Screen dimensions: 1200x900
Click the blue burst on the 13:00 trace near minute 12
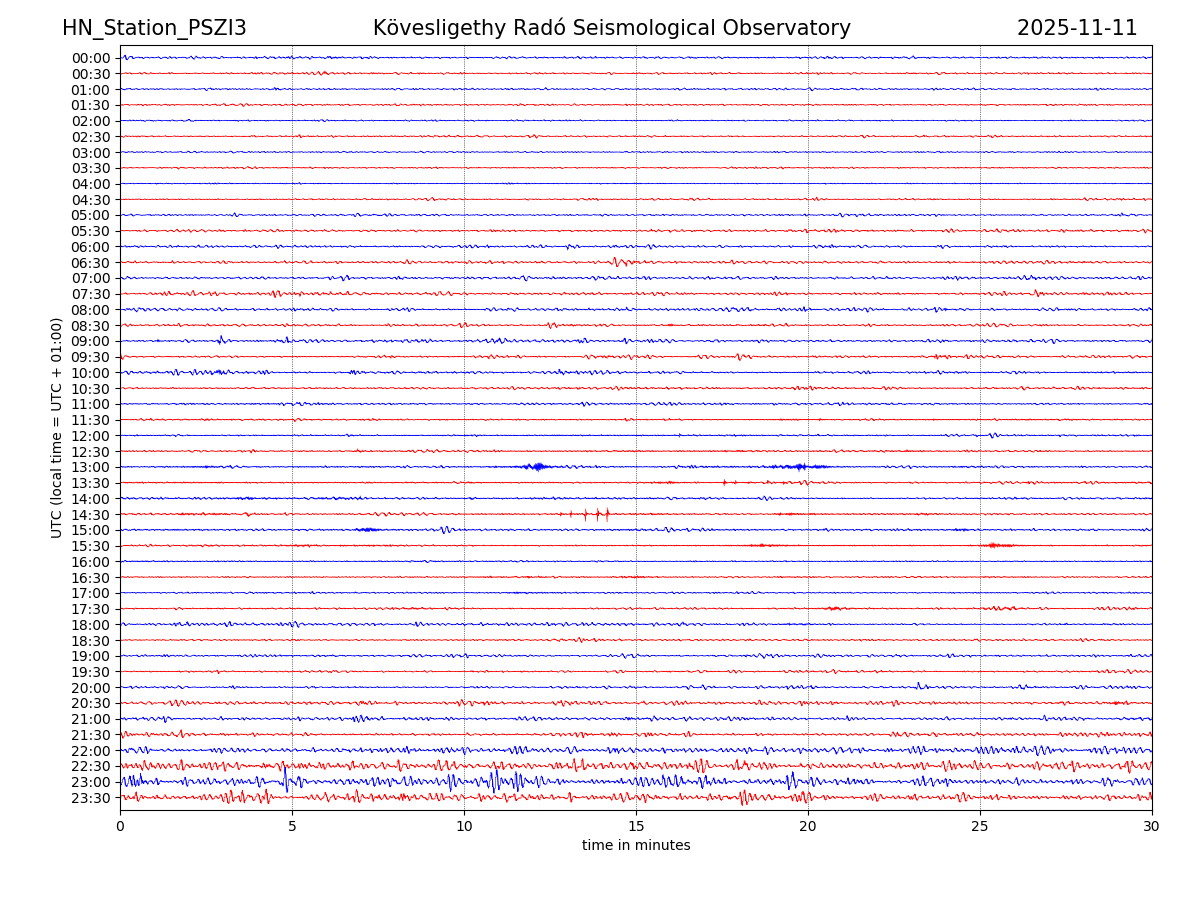pos(537,467)
